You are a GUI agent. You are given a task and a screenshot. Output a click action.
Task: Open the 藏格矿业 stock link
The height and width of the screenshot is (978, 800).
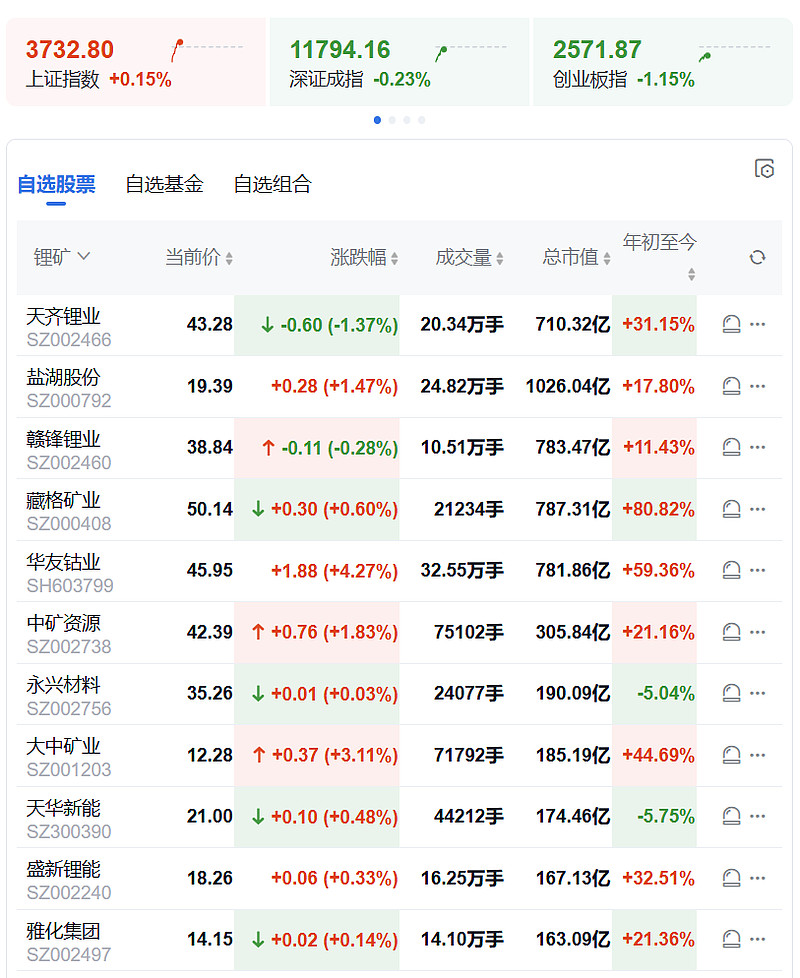pos(63,501)
